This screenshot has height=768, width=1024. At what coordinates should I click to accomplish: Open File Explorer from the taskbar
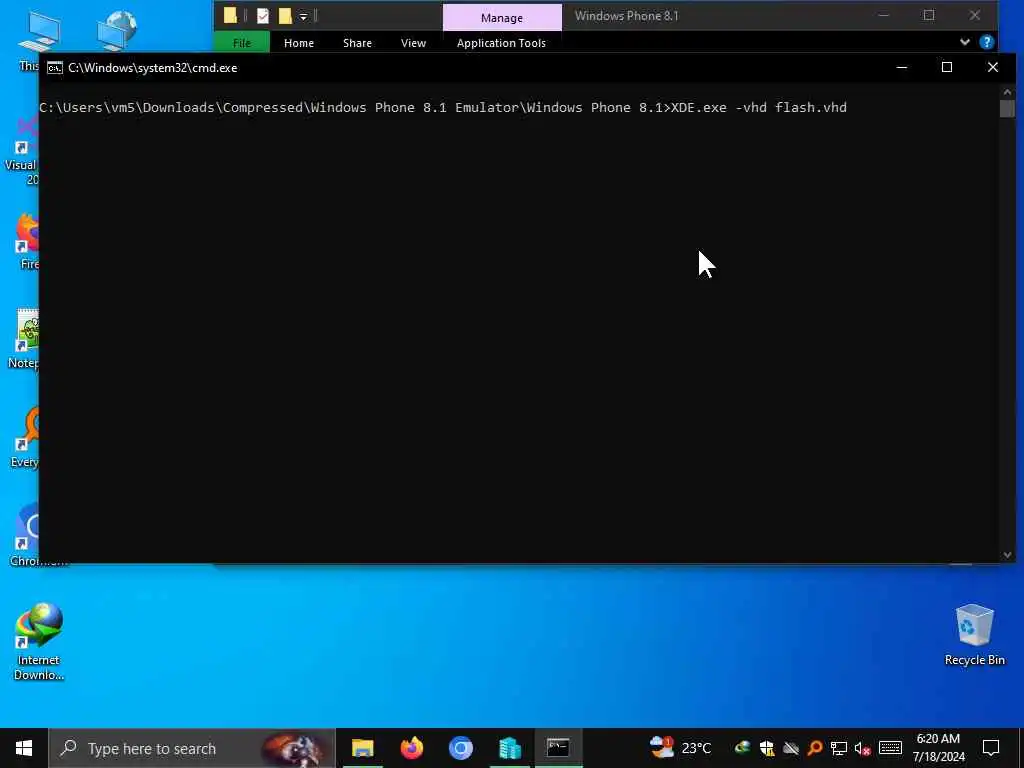[x=362, y=748]
